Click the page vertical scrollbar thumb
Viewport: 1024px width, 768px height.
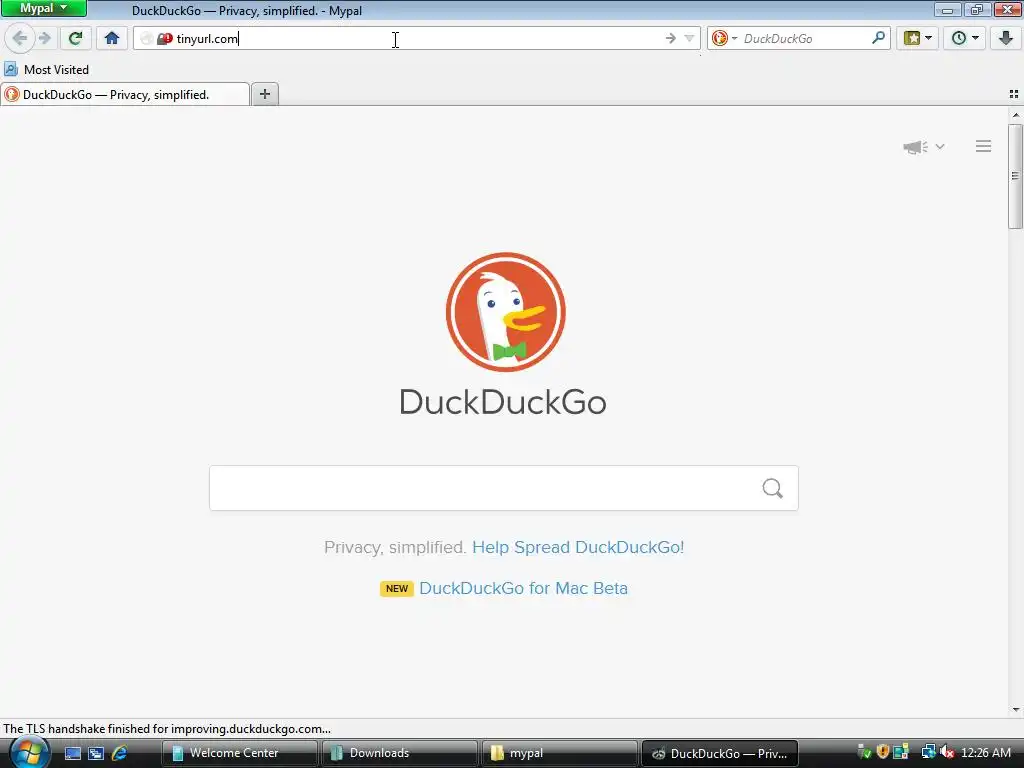(x=1015, y=176)
